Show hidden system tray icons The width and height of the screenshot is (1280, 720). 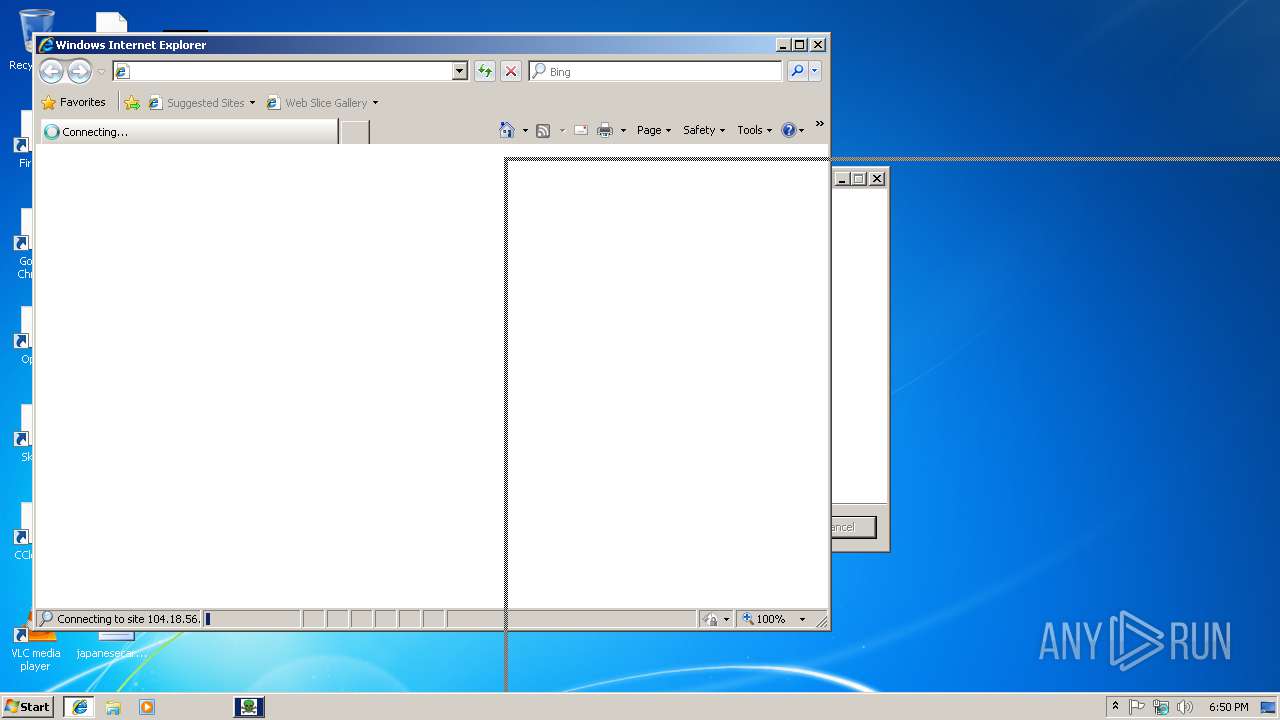pyautogui.click(x=1115, y=706)
